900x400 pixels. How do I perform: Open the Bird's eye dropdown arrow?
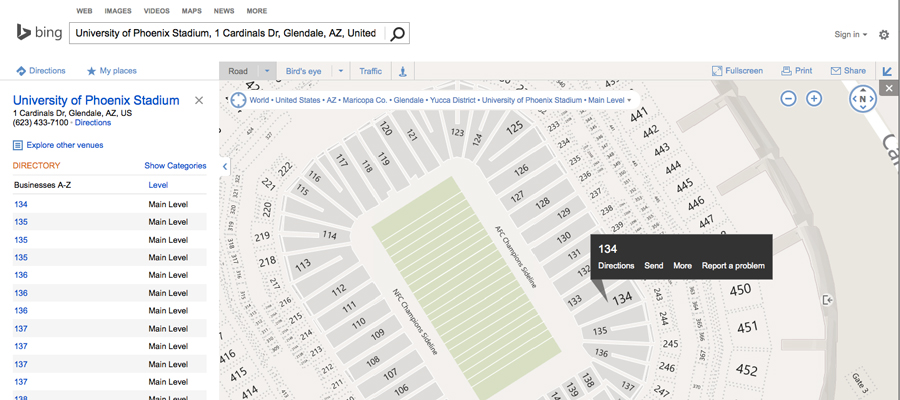click(x=340, y=71)
